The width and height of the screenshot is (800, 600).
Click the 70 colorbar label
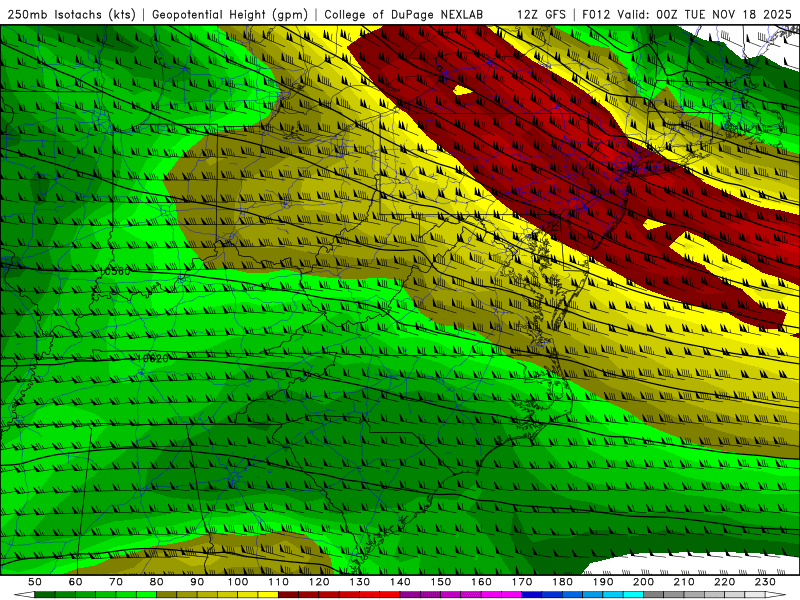[116, 582]
